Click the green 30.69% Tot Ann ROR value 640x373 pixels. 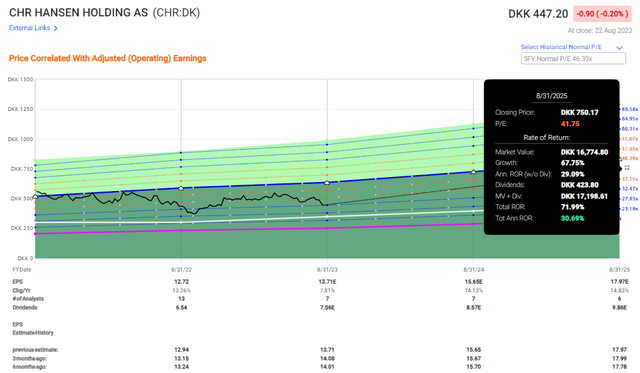[x=573, y=218]
